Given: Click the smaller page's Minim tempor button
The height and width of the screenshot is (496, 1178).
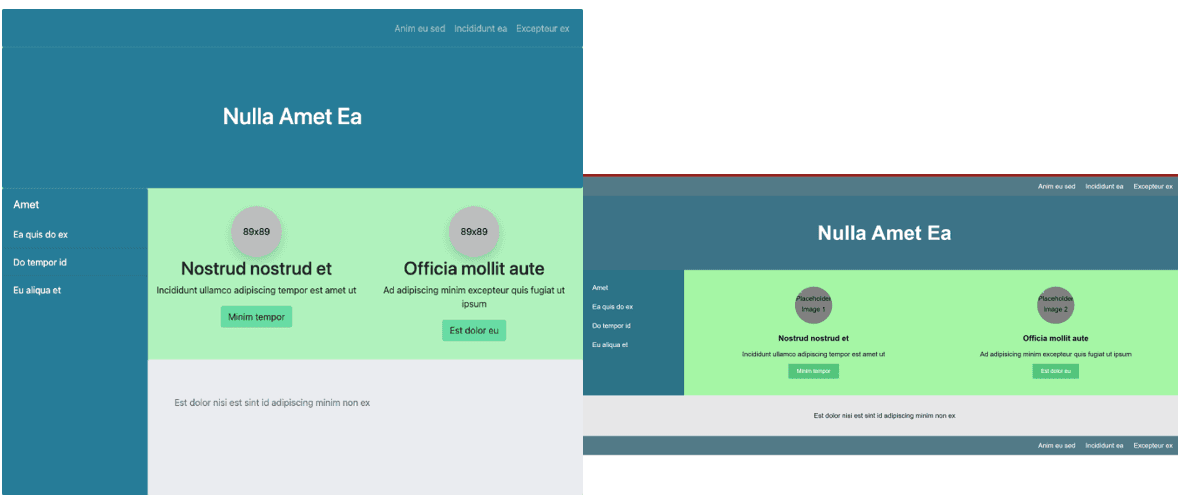Looking at the screenshot, I should tap(813, 371).
